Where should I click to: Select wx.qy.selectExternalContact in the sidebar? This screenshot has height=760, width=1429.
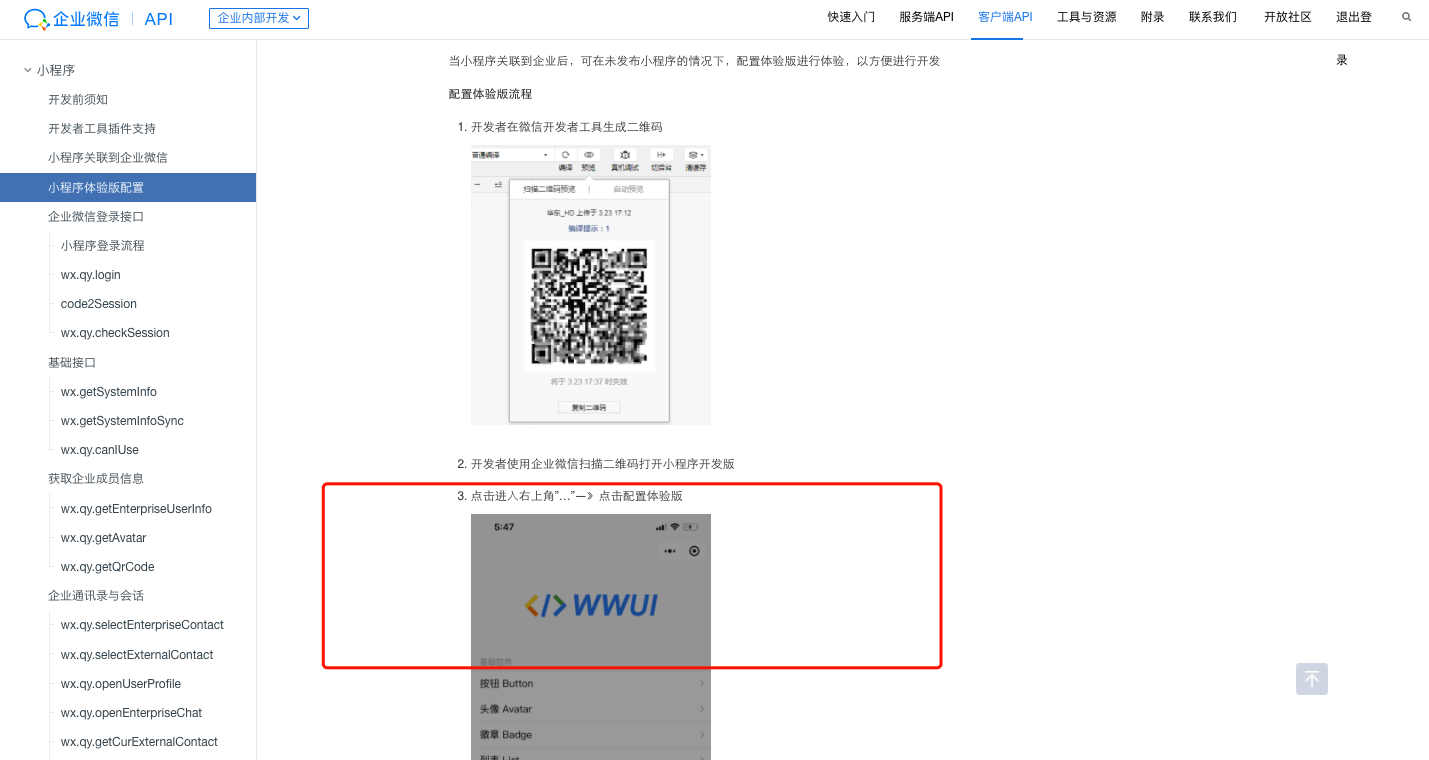click(137, 655)
